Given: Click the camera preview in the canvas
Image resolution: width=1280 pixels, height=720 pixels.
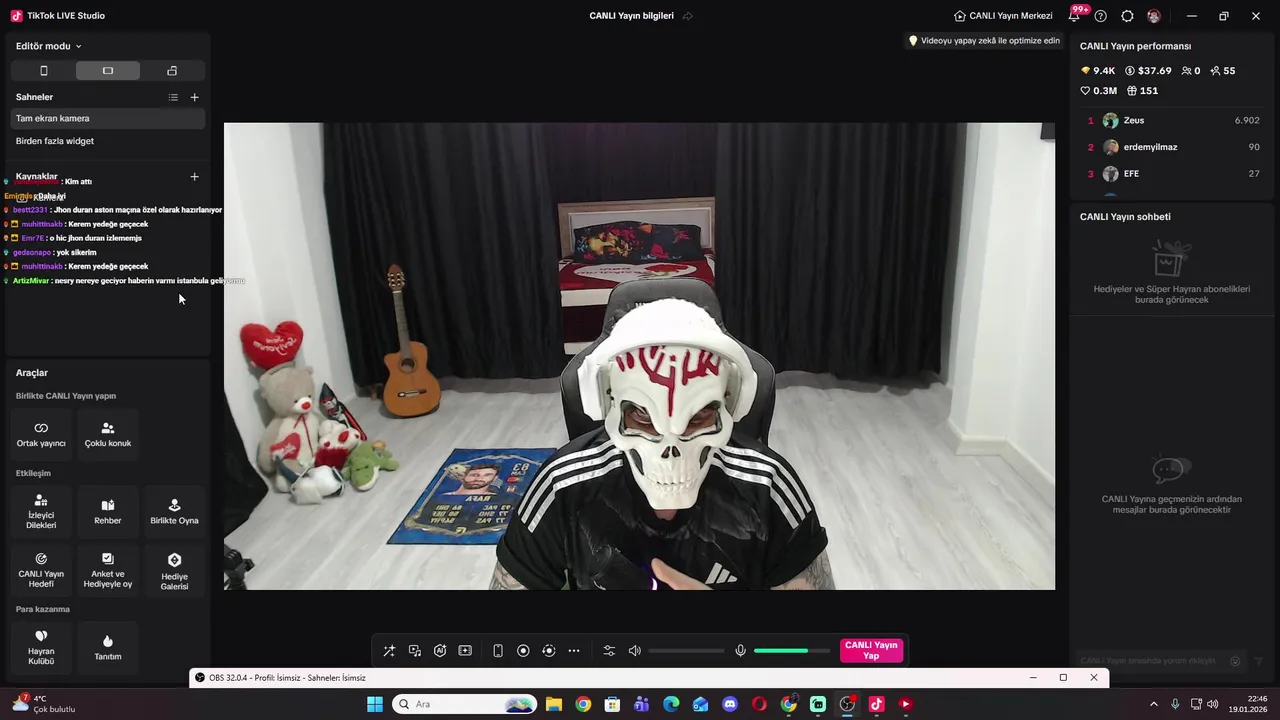Looking at the screenshot, I should pyautogui.click(x=639, y=356).
